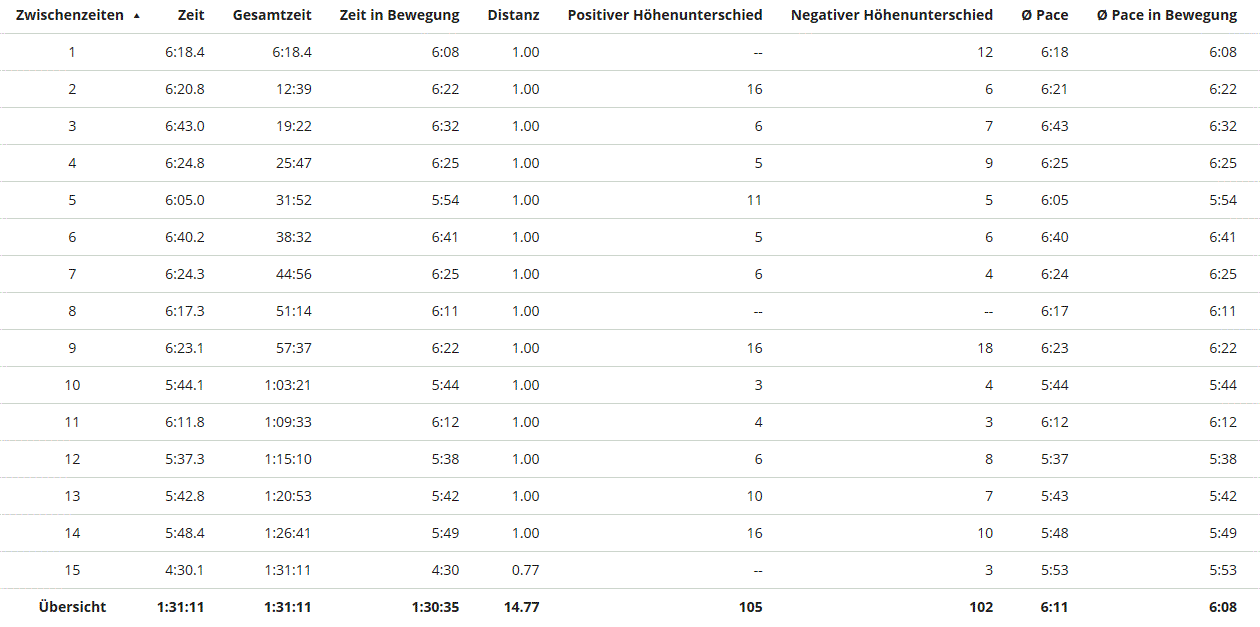Sort by Positiver Höhenunterschied header

click(664, 15)
